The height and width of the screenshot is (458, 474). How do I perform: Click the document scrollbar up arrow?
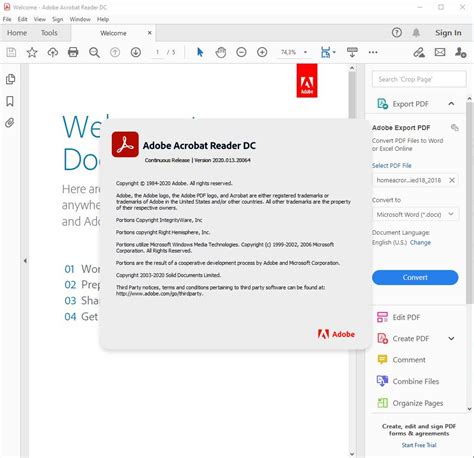pyautogui.click(x=352, y=68)
